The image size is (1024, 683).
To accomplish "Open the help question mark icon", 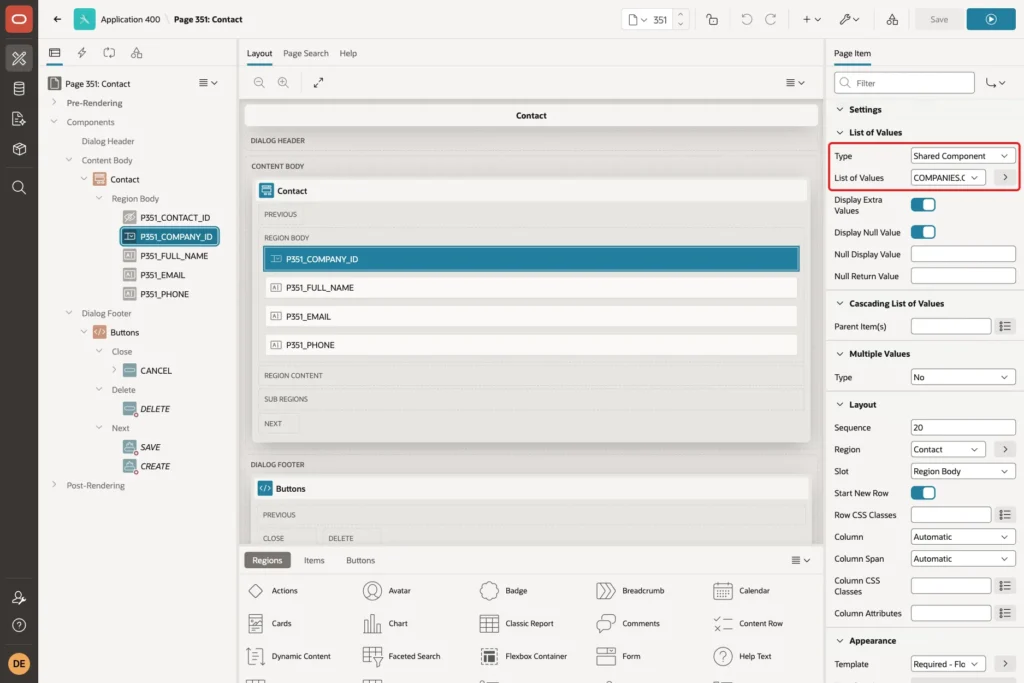I will (x=19, y=625).
